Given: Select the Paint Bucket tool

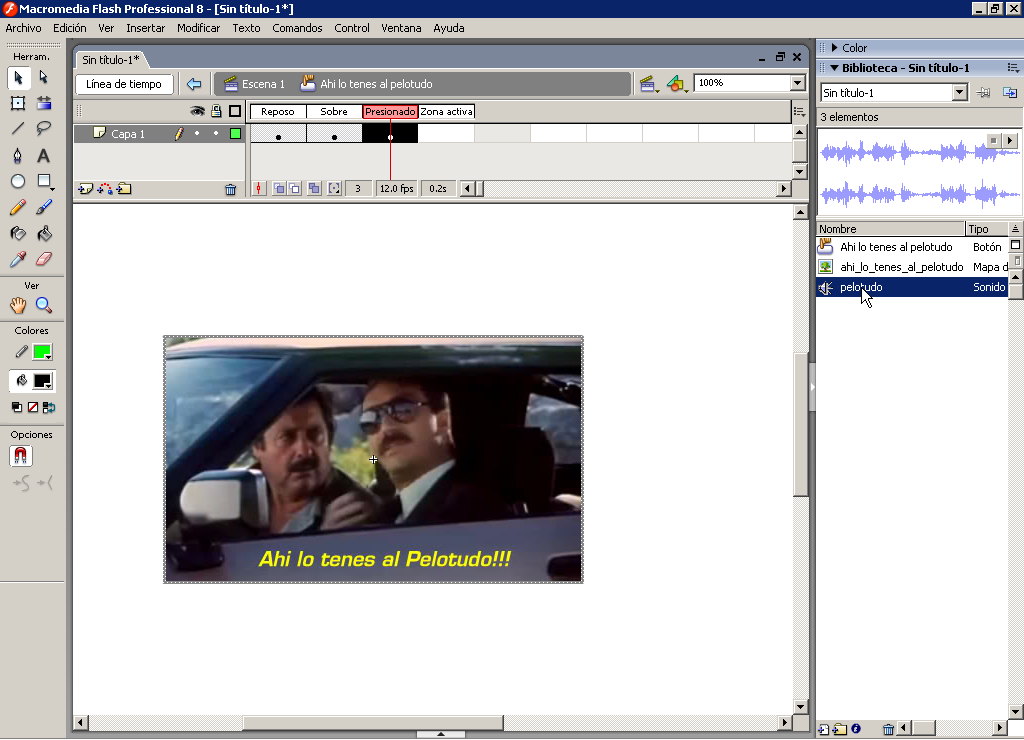Looking at the screenshot, I should pyautogui.click(x=44, y=233).
